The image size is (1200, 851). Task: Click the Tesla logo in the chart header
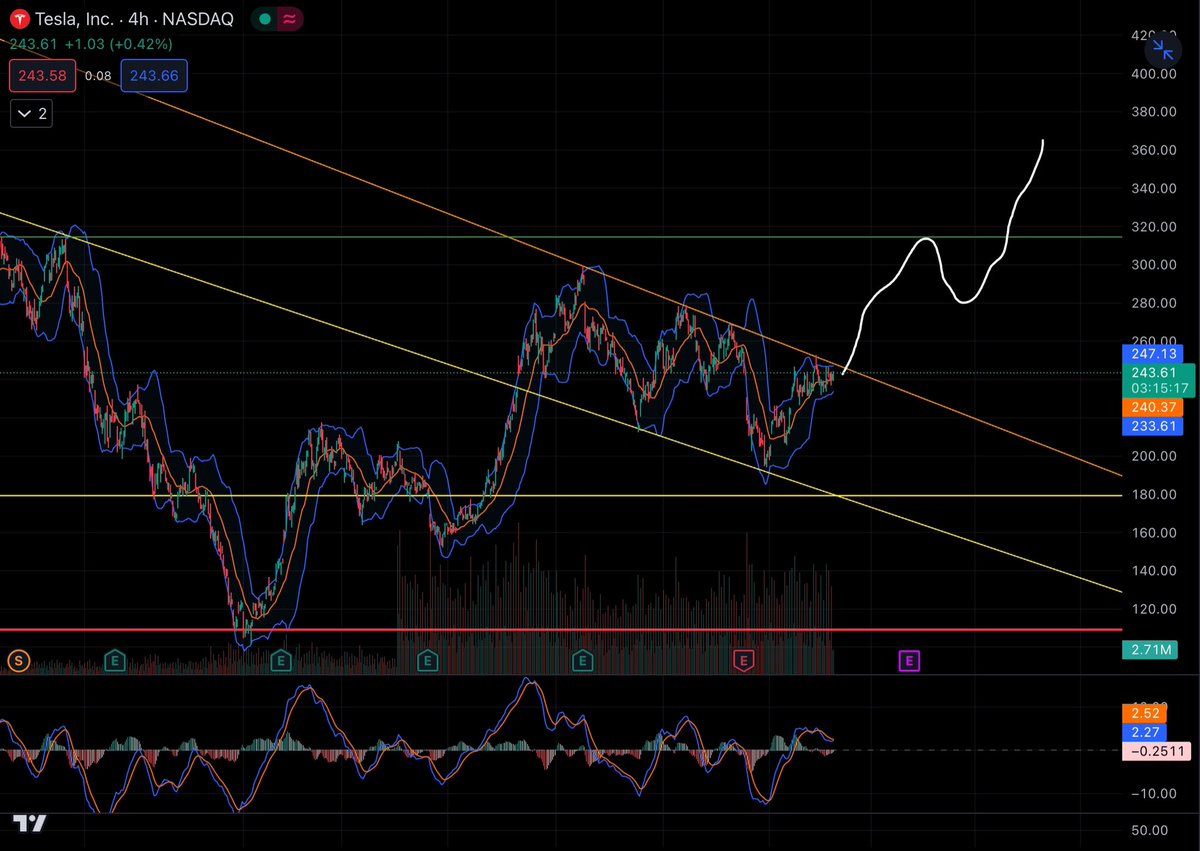point(19,18)
